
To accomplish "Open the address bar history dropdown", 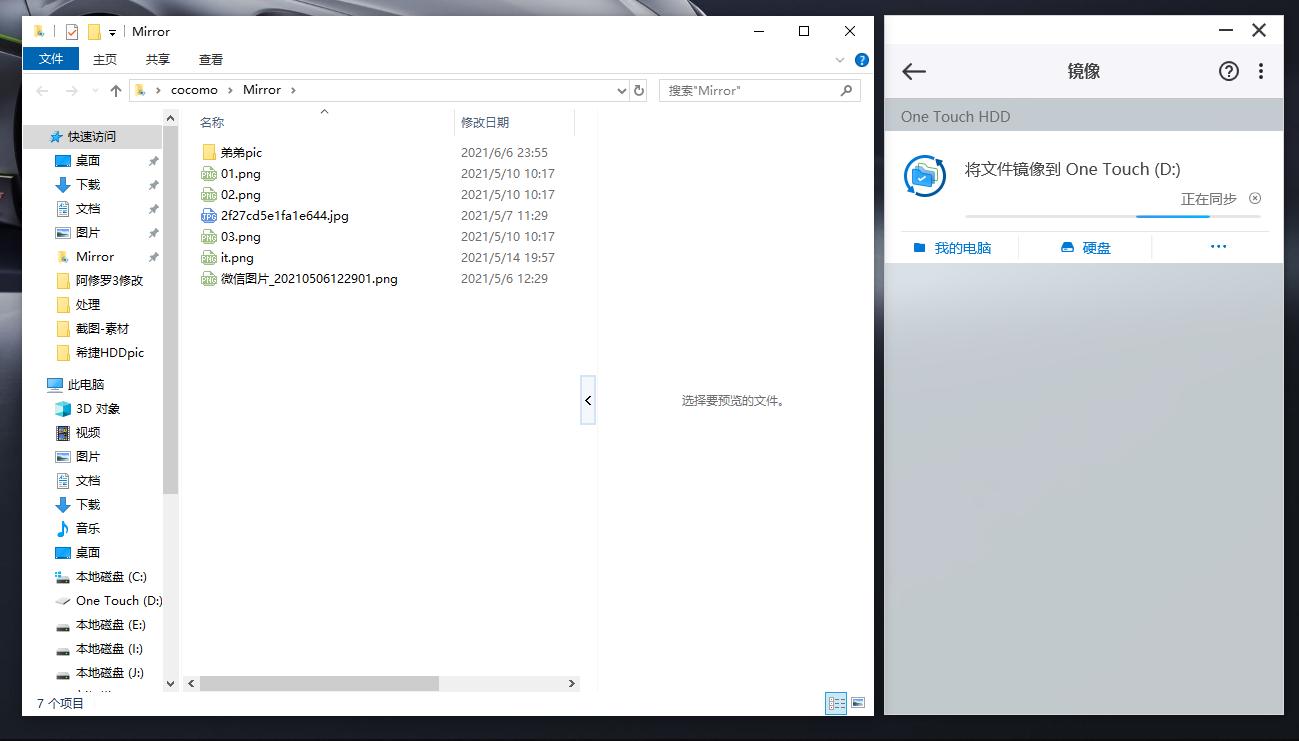I will (x=621, y=90).
